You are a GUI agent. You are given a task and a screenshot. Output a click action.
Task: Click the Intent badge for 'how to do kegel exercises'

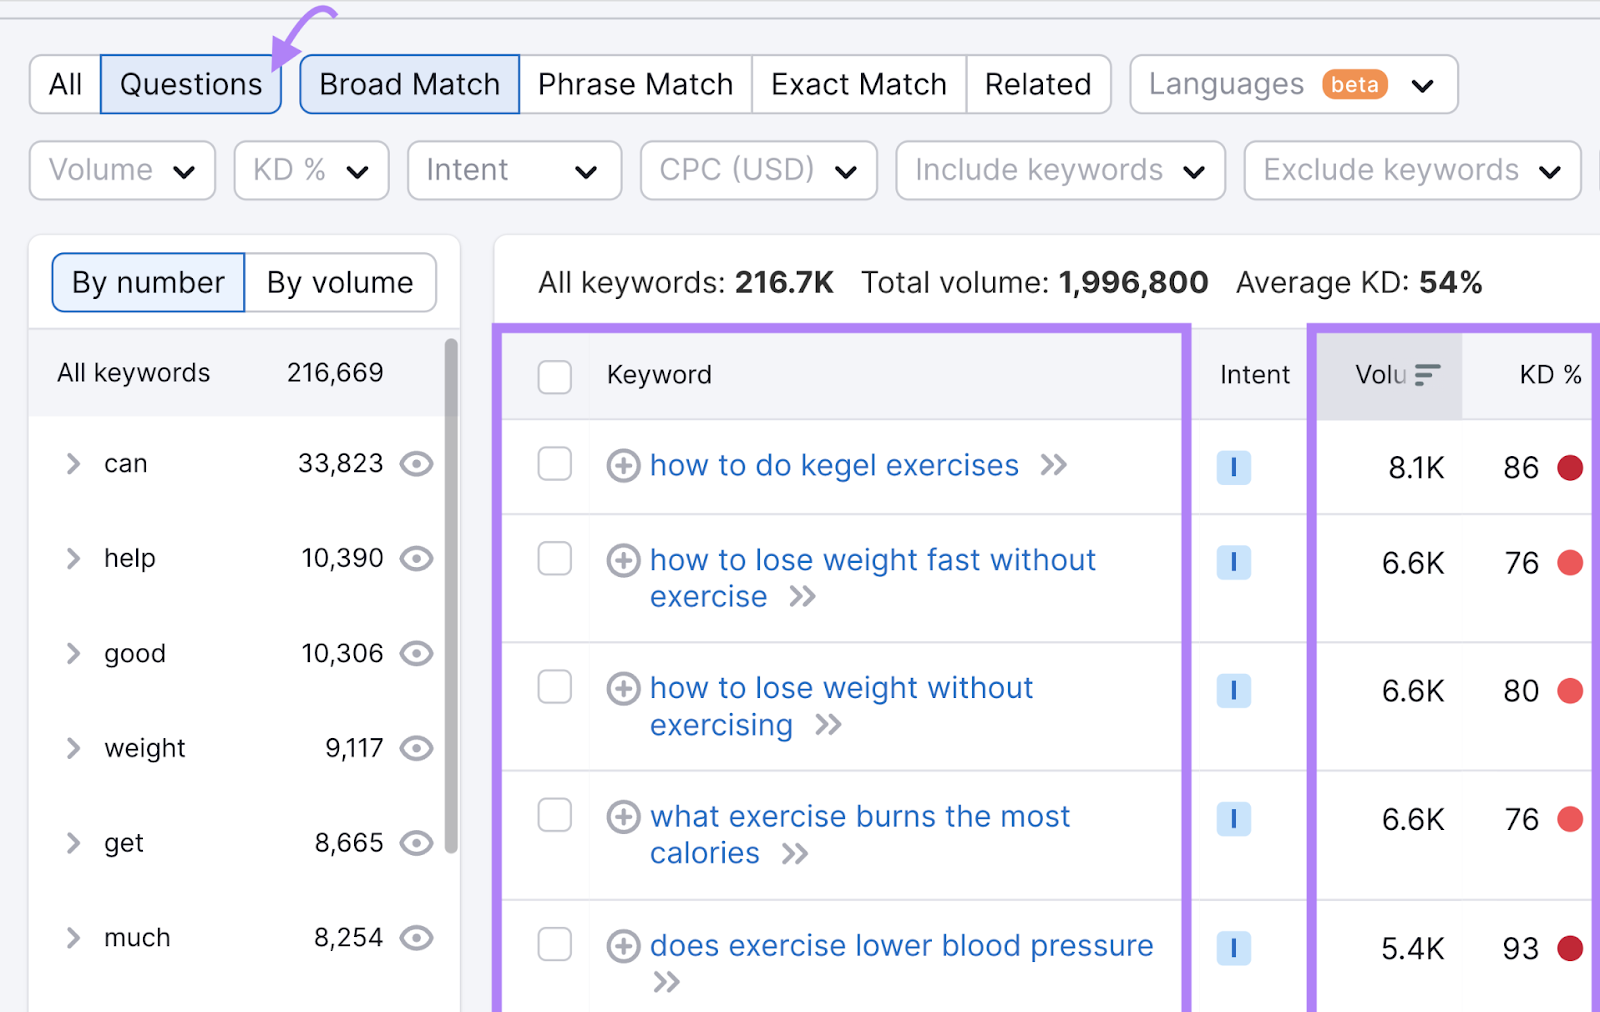point(1234,466)
